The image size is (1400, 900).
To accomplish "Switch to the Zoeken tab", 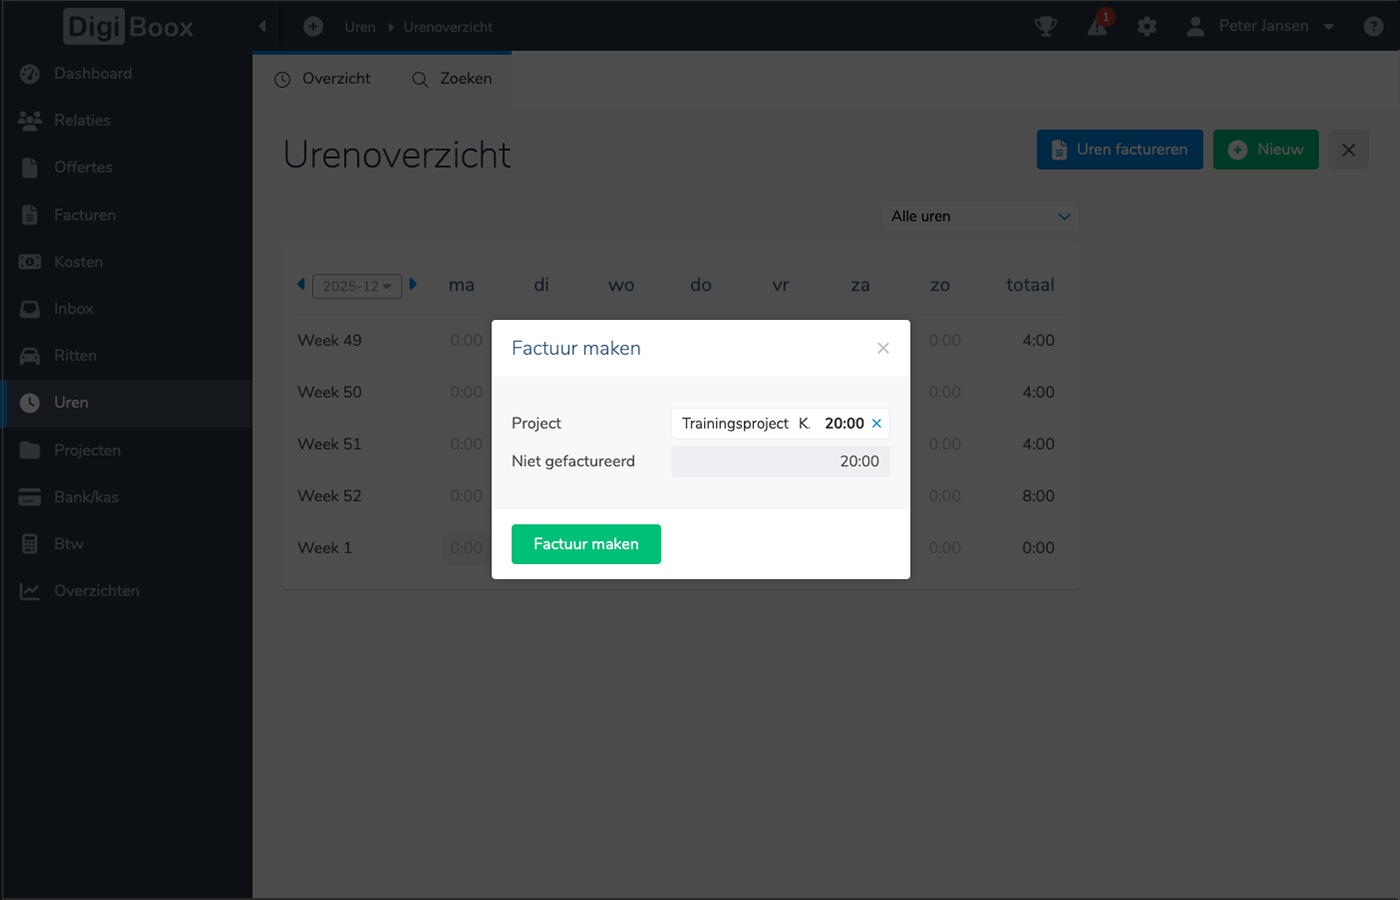I will 452,79.
